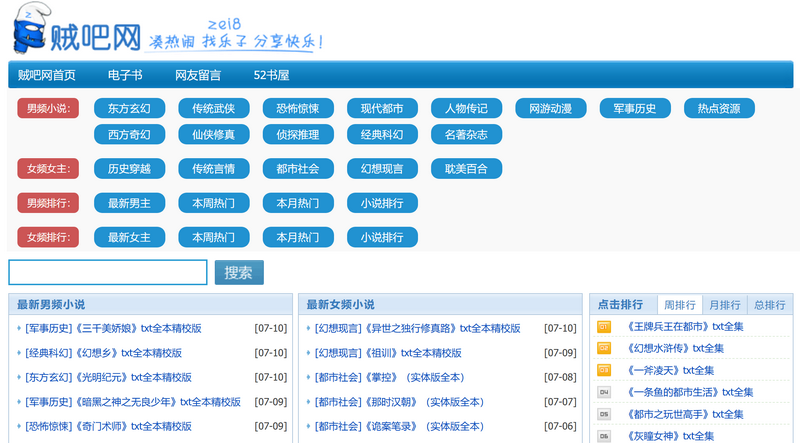Choose the 东方玄幻 category button
This screenshot has width=800, height=443.
tap(129, 109)
